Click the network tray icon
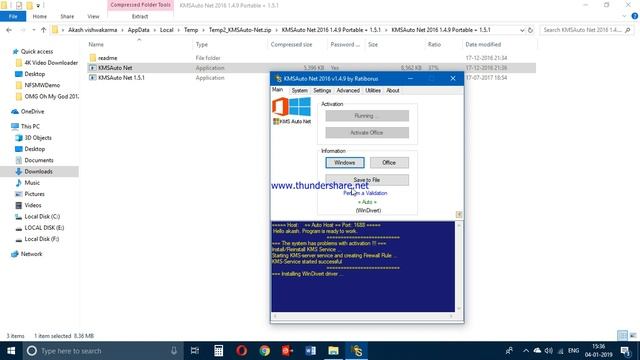 click(560, 351)
